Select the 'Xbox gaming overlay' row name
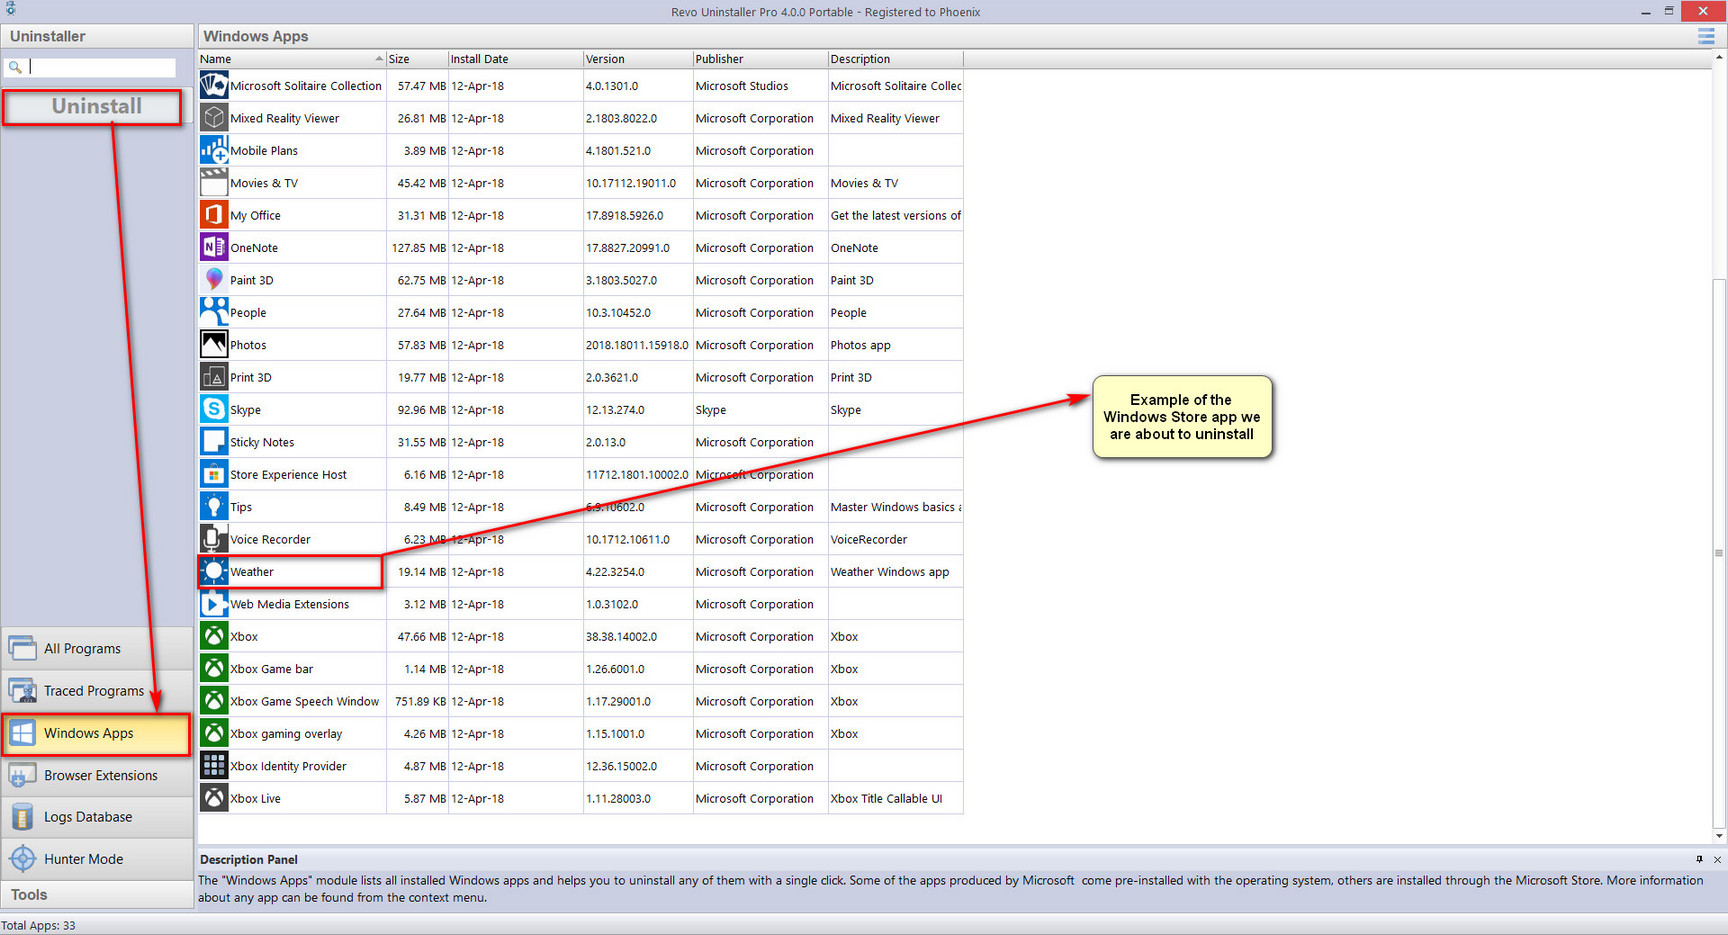The height and width of the screenshot is (935, 1728). (x=286, y=734)
